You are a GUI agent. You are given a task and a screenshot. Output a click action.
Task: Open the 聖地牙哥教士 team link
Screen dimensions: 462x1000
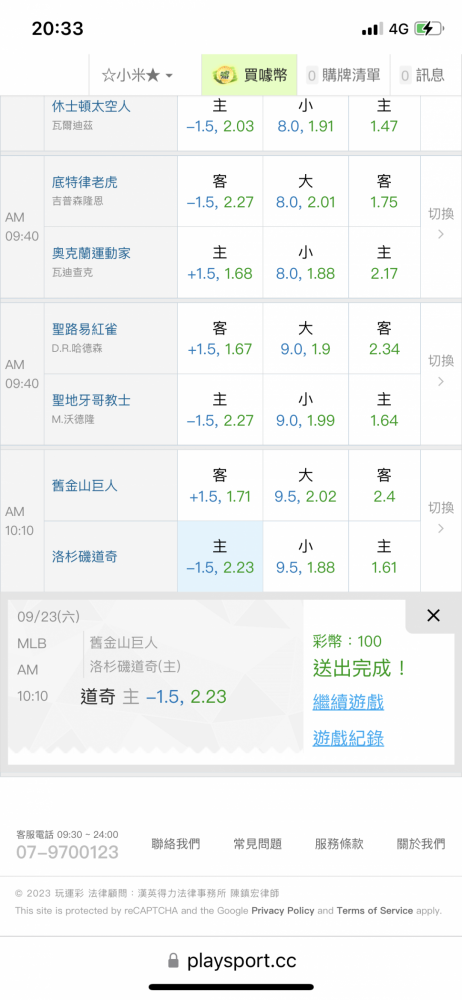tap(91, 401)
